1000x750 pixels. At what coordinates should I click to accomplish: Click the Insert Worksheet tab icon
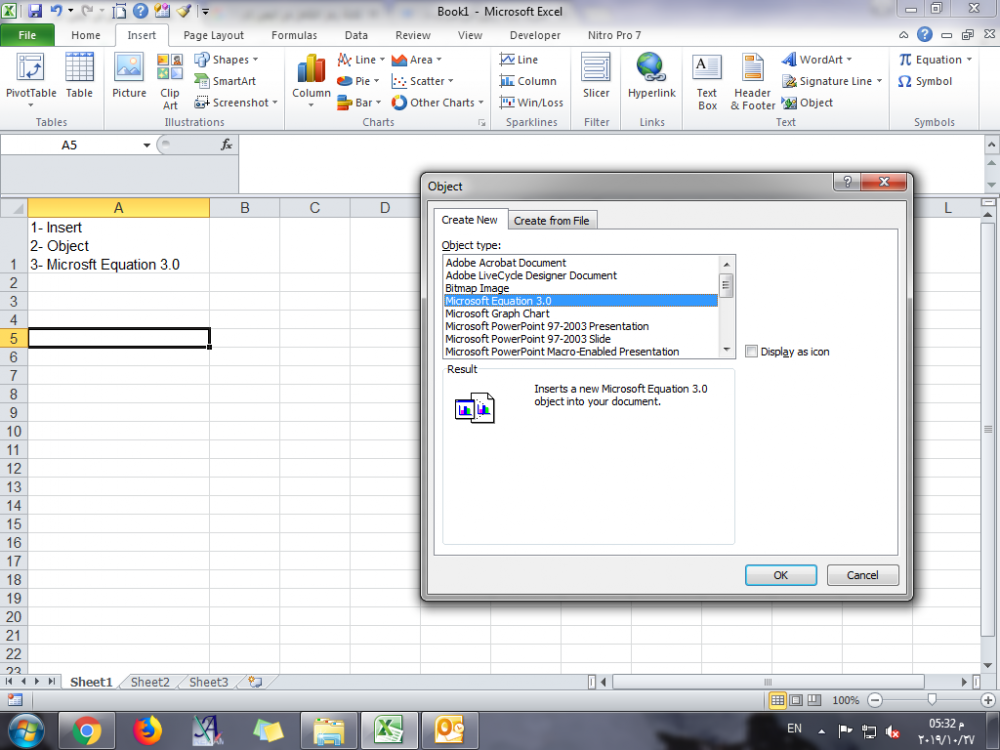click(x=255, y=682)
